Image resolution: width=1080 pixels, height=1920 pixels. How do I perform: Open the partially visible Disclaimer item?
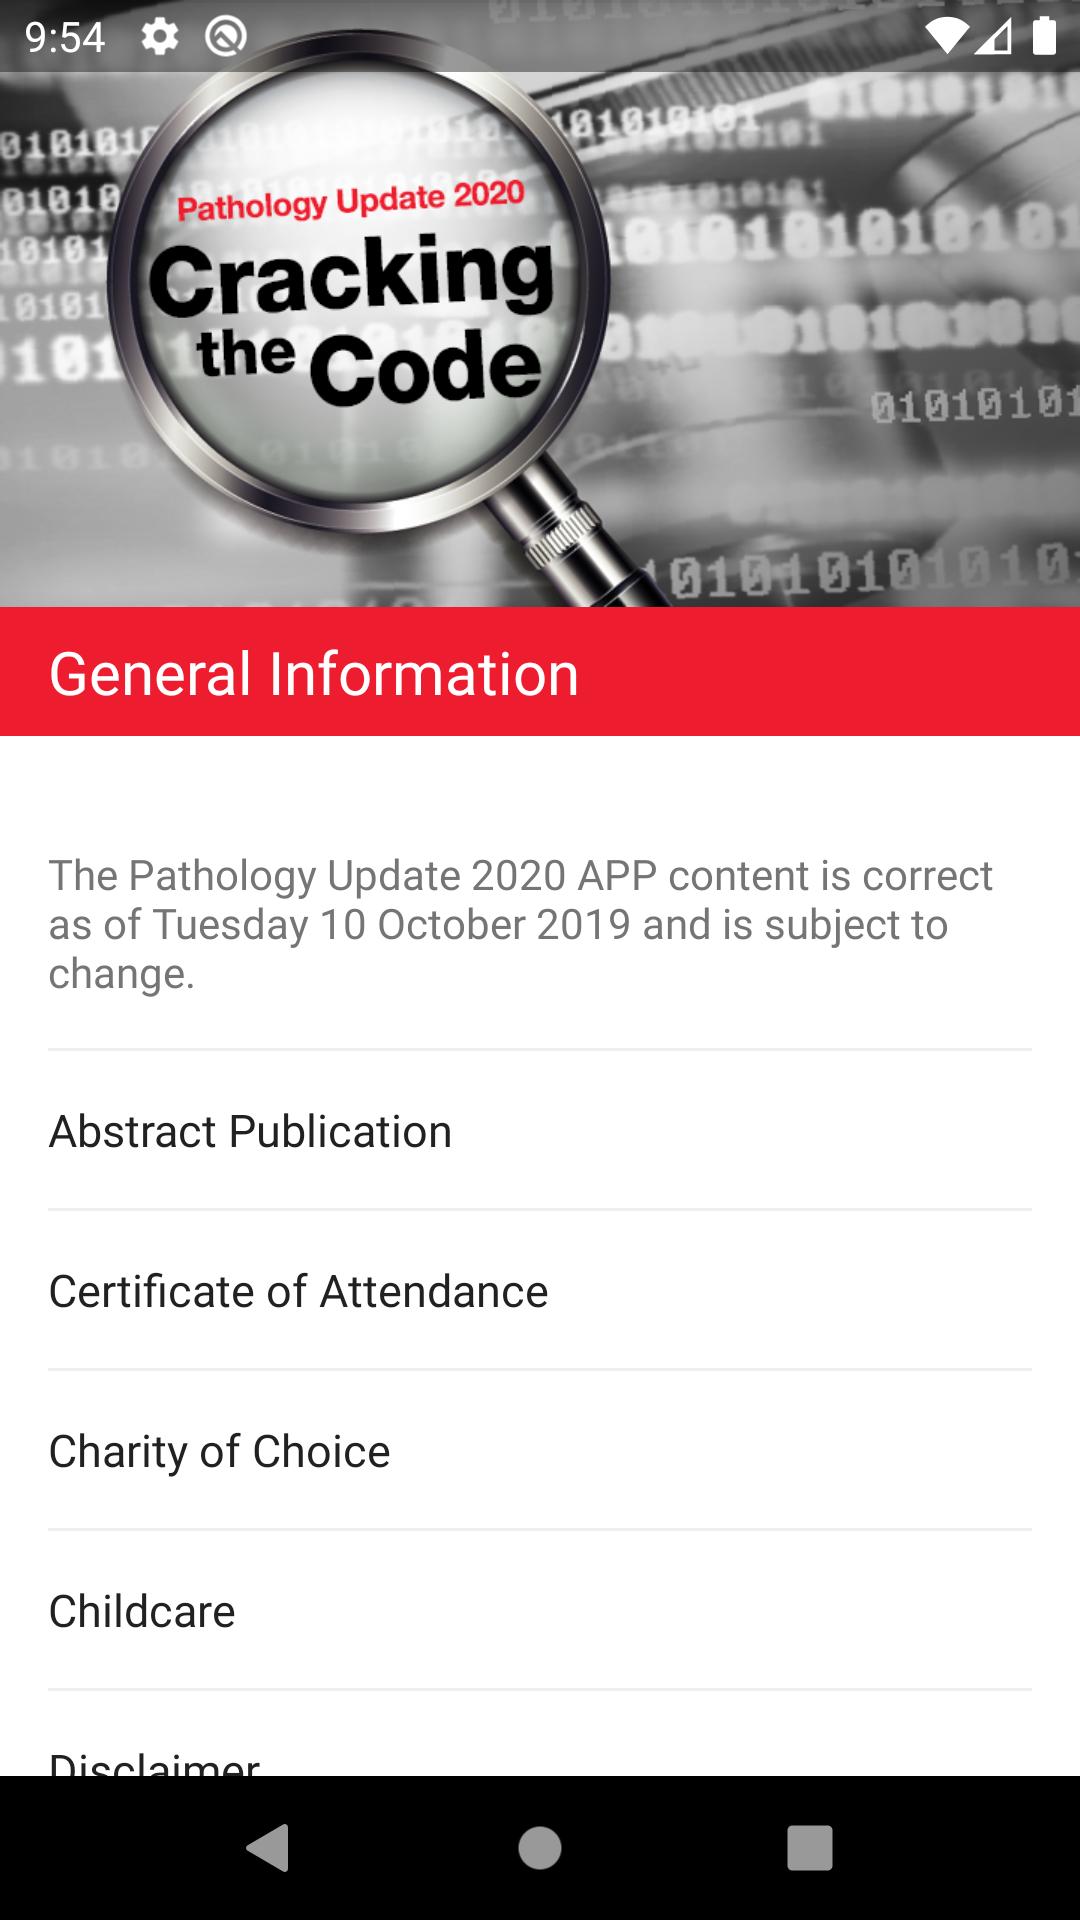tap(155, 1762)
